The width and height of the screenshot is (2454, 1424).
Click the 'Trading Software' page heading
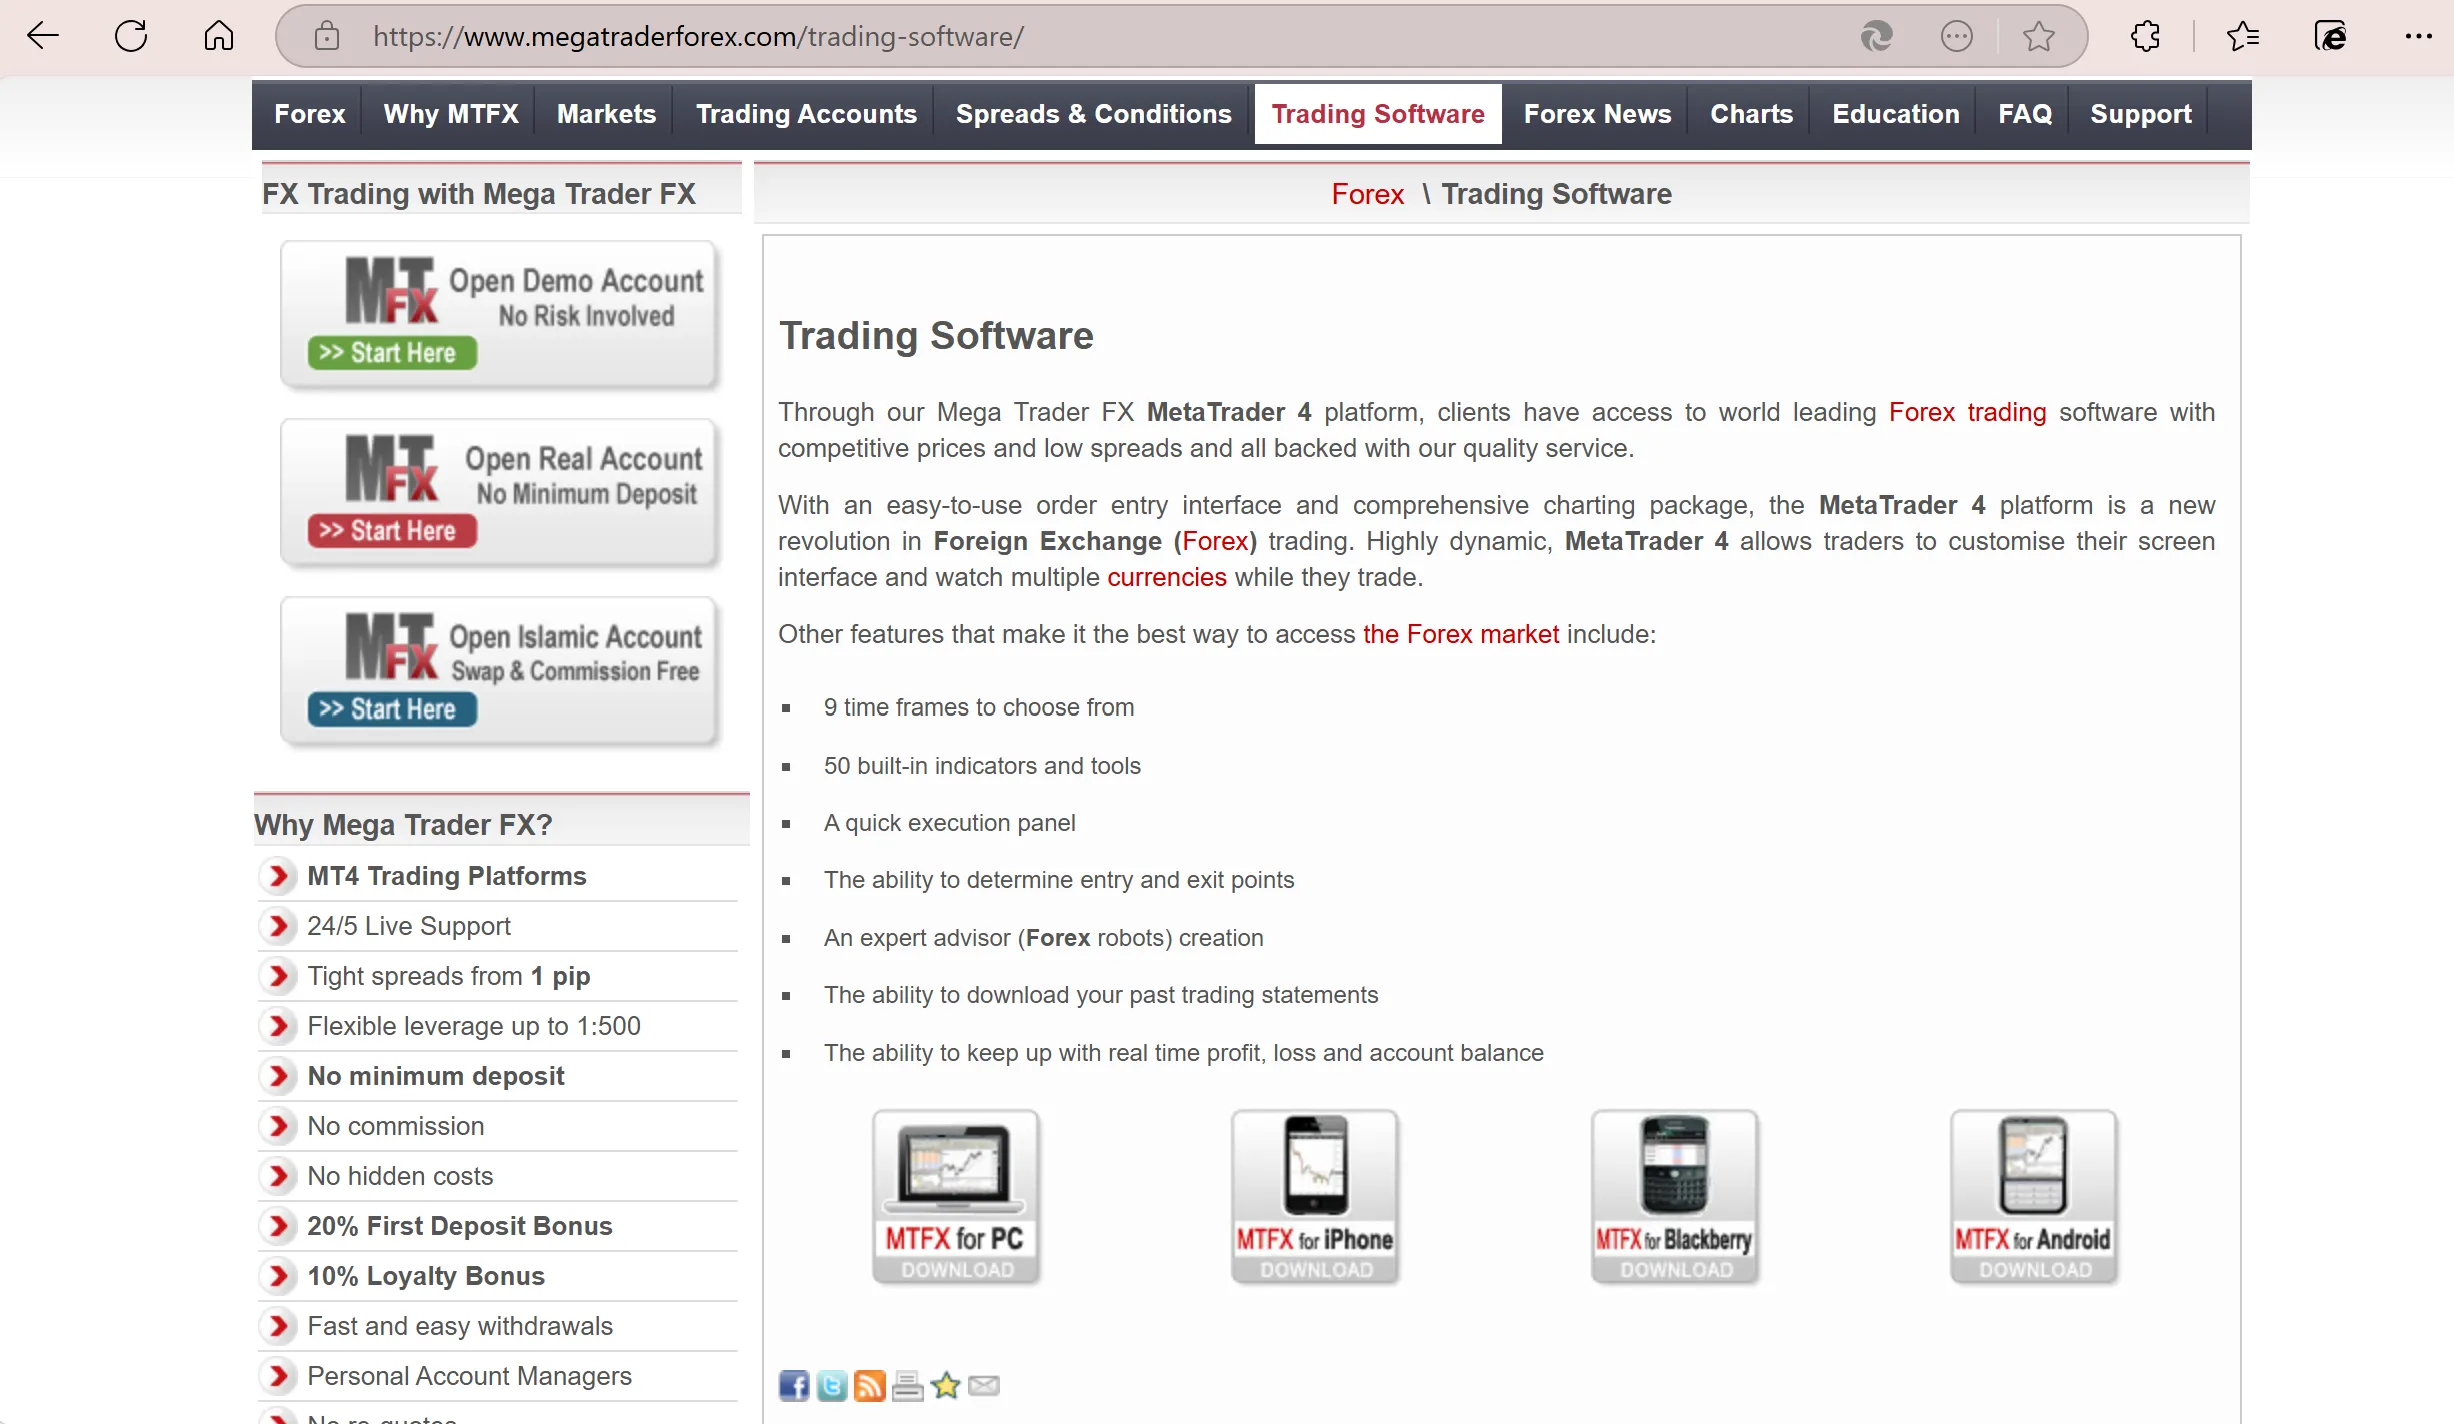pyautogui.click(x=936, y=336)
